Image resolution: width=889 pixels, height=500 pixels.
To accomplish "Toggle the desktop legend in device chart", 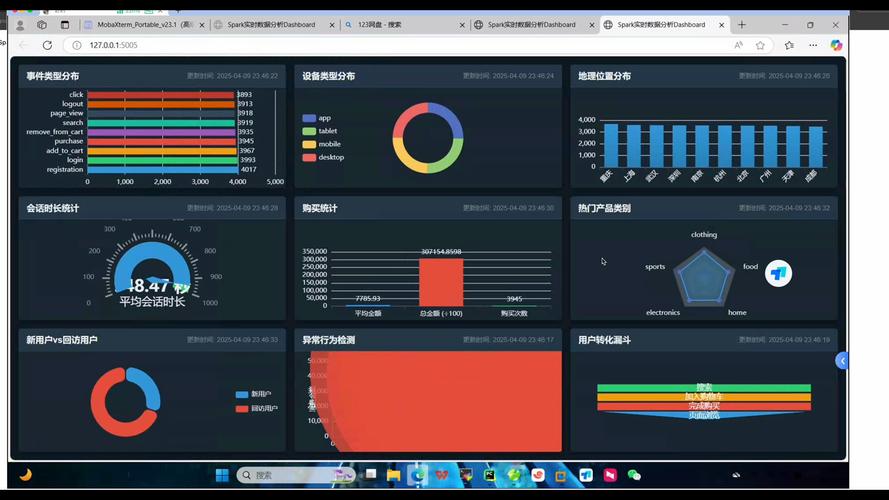I will [323, 157].
